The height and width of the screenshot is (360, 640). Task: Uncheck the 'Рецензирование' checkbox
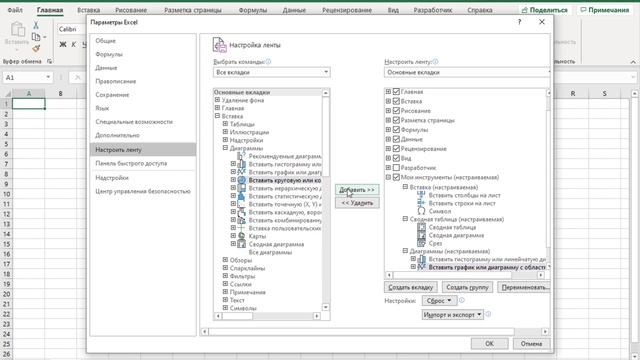[396, 149]
